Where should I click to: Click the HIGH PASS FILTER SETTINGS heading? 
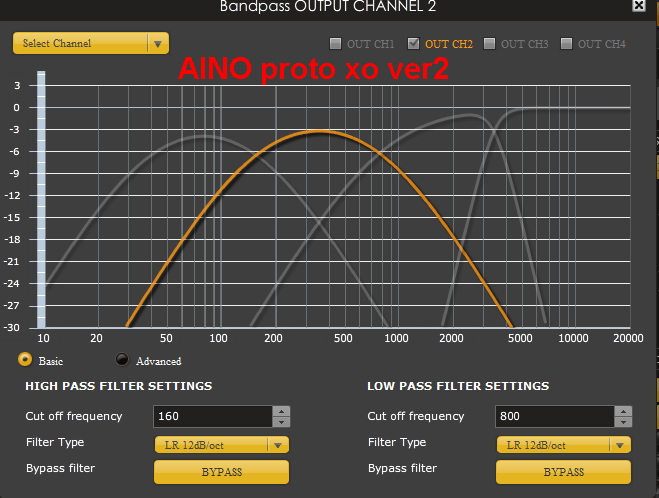click(119, 386)
